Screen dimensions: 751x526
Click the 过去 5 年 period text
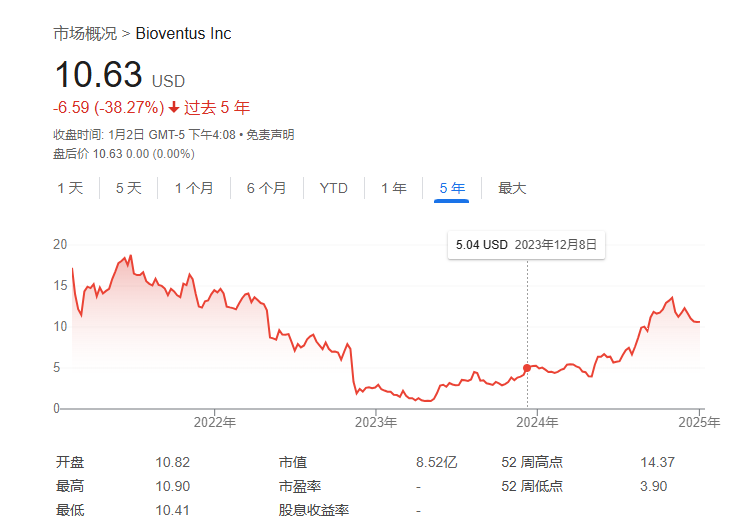217,107
